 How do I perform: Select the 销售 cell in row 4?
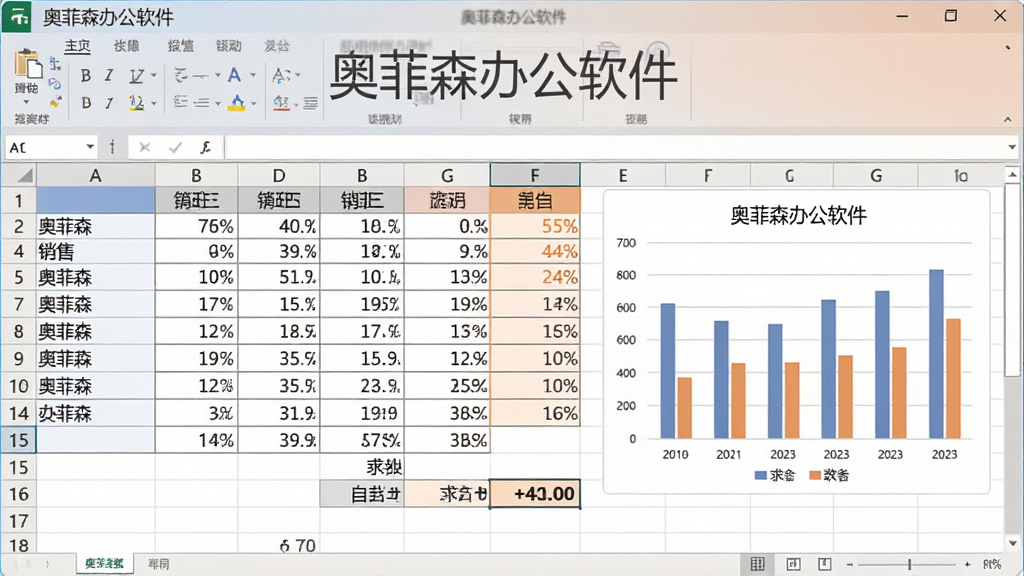point(95,251)
